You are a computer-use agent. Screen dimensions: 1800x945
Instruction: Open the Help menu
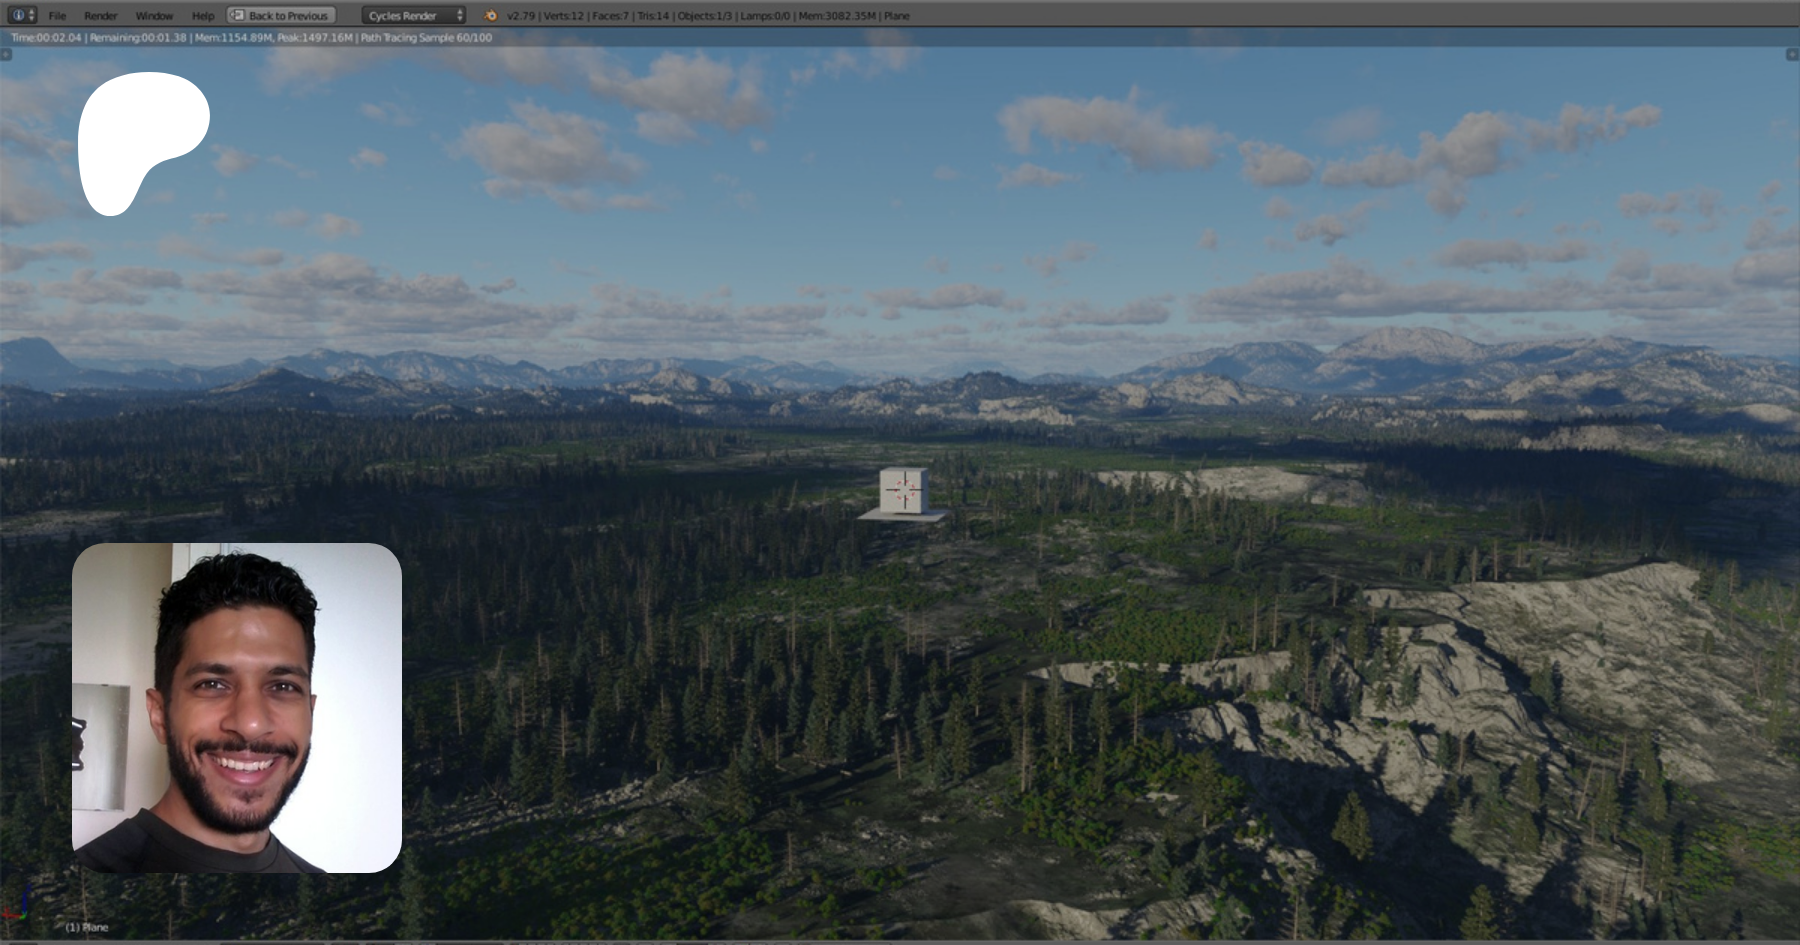(203, 15)
